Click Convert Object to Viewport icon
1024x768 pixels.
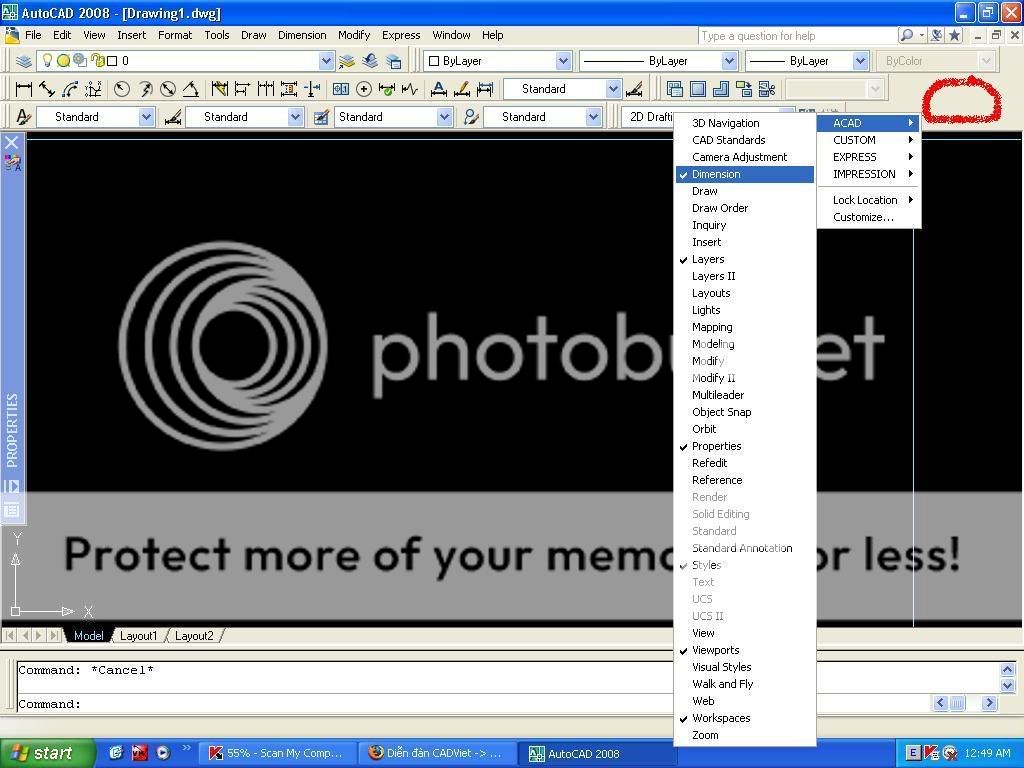pyautogui.click(x=743, y=89)
